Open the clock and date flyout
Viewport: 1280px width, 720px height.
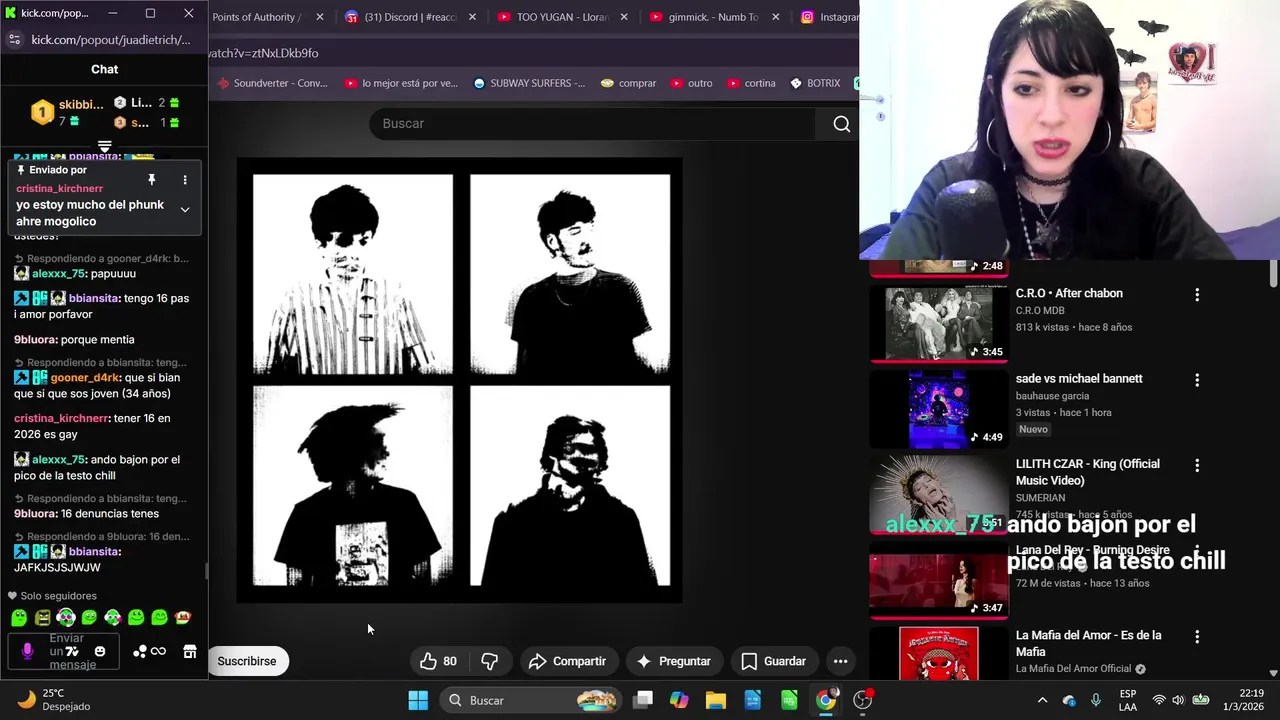(x=1244, y=700)
